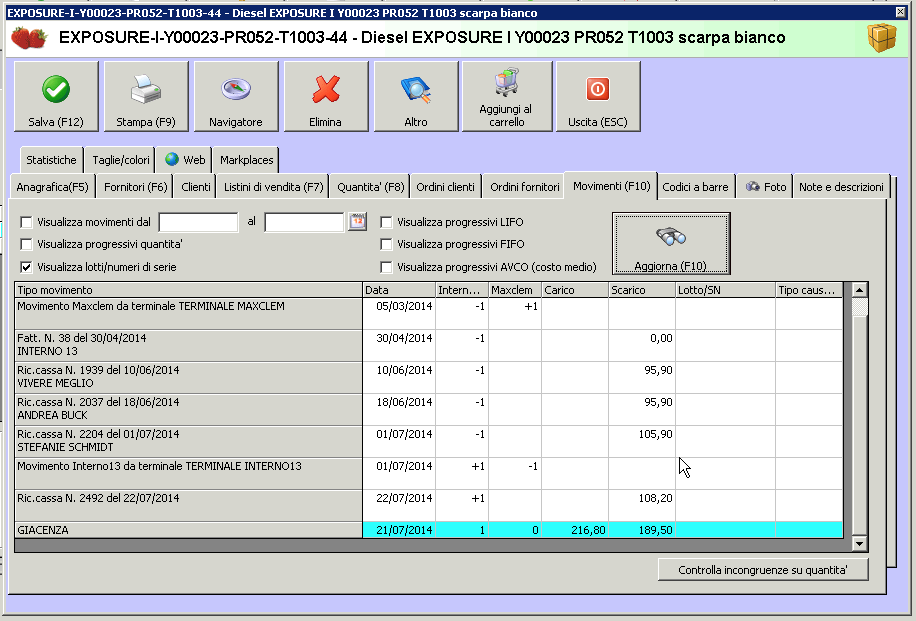916x621 pixels.
Task: Open the Taglie/colori tab
Action: pos(121,159)
